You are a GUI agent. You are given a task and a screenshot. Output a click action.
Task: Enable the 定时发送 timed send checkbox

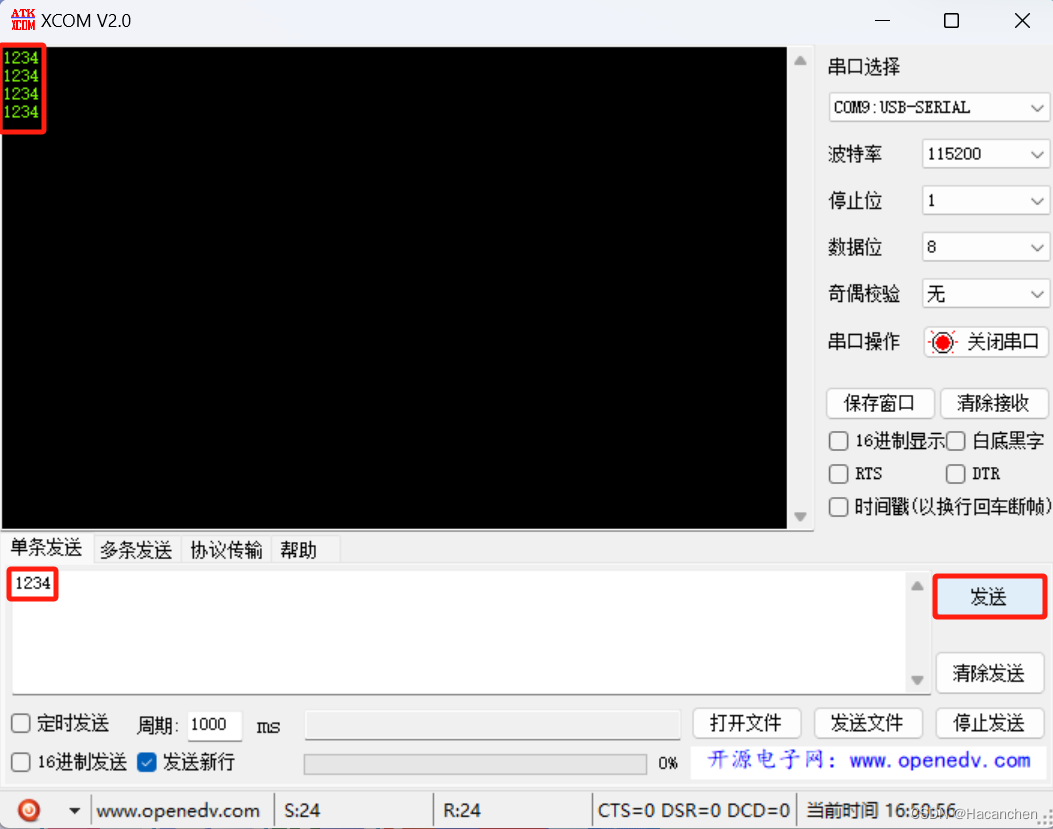click(x=21, y=724)
